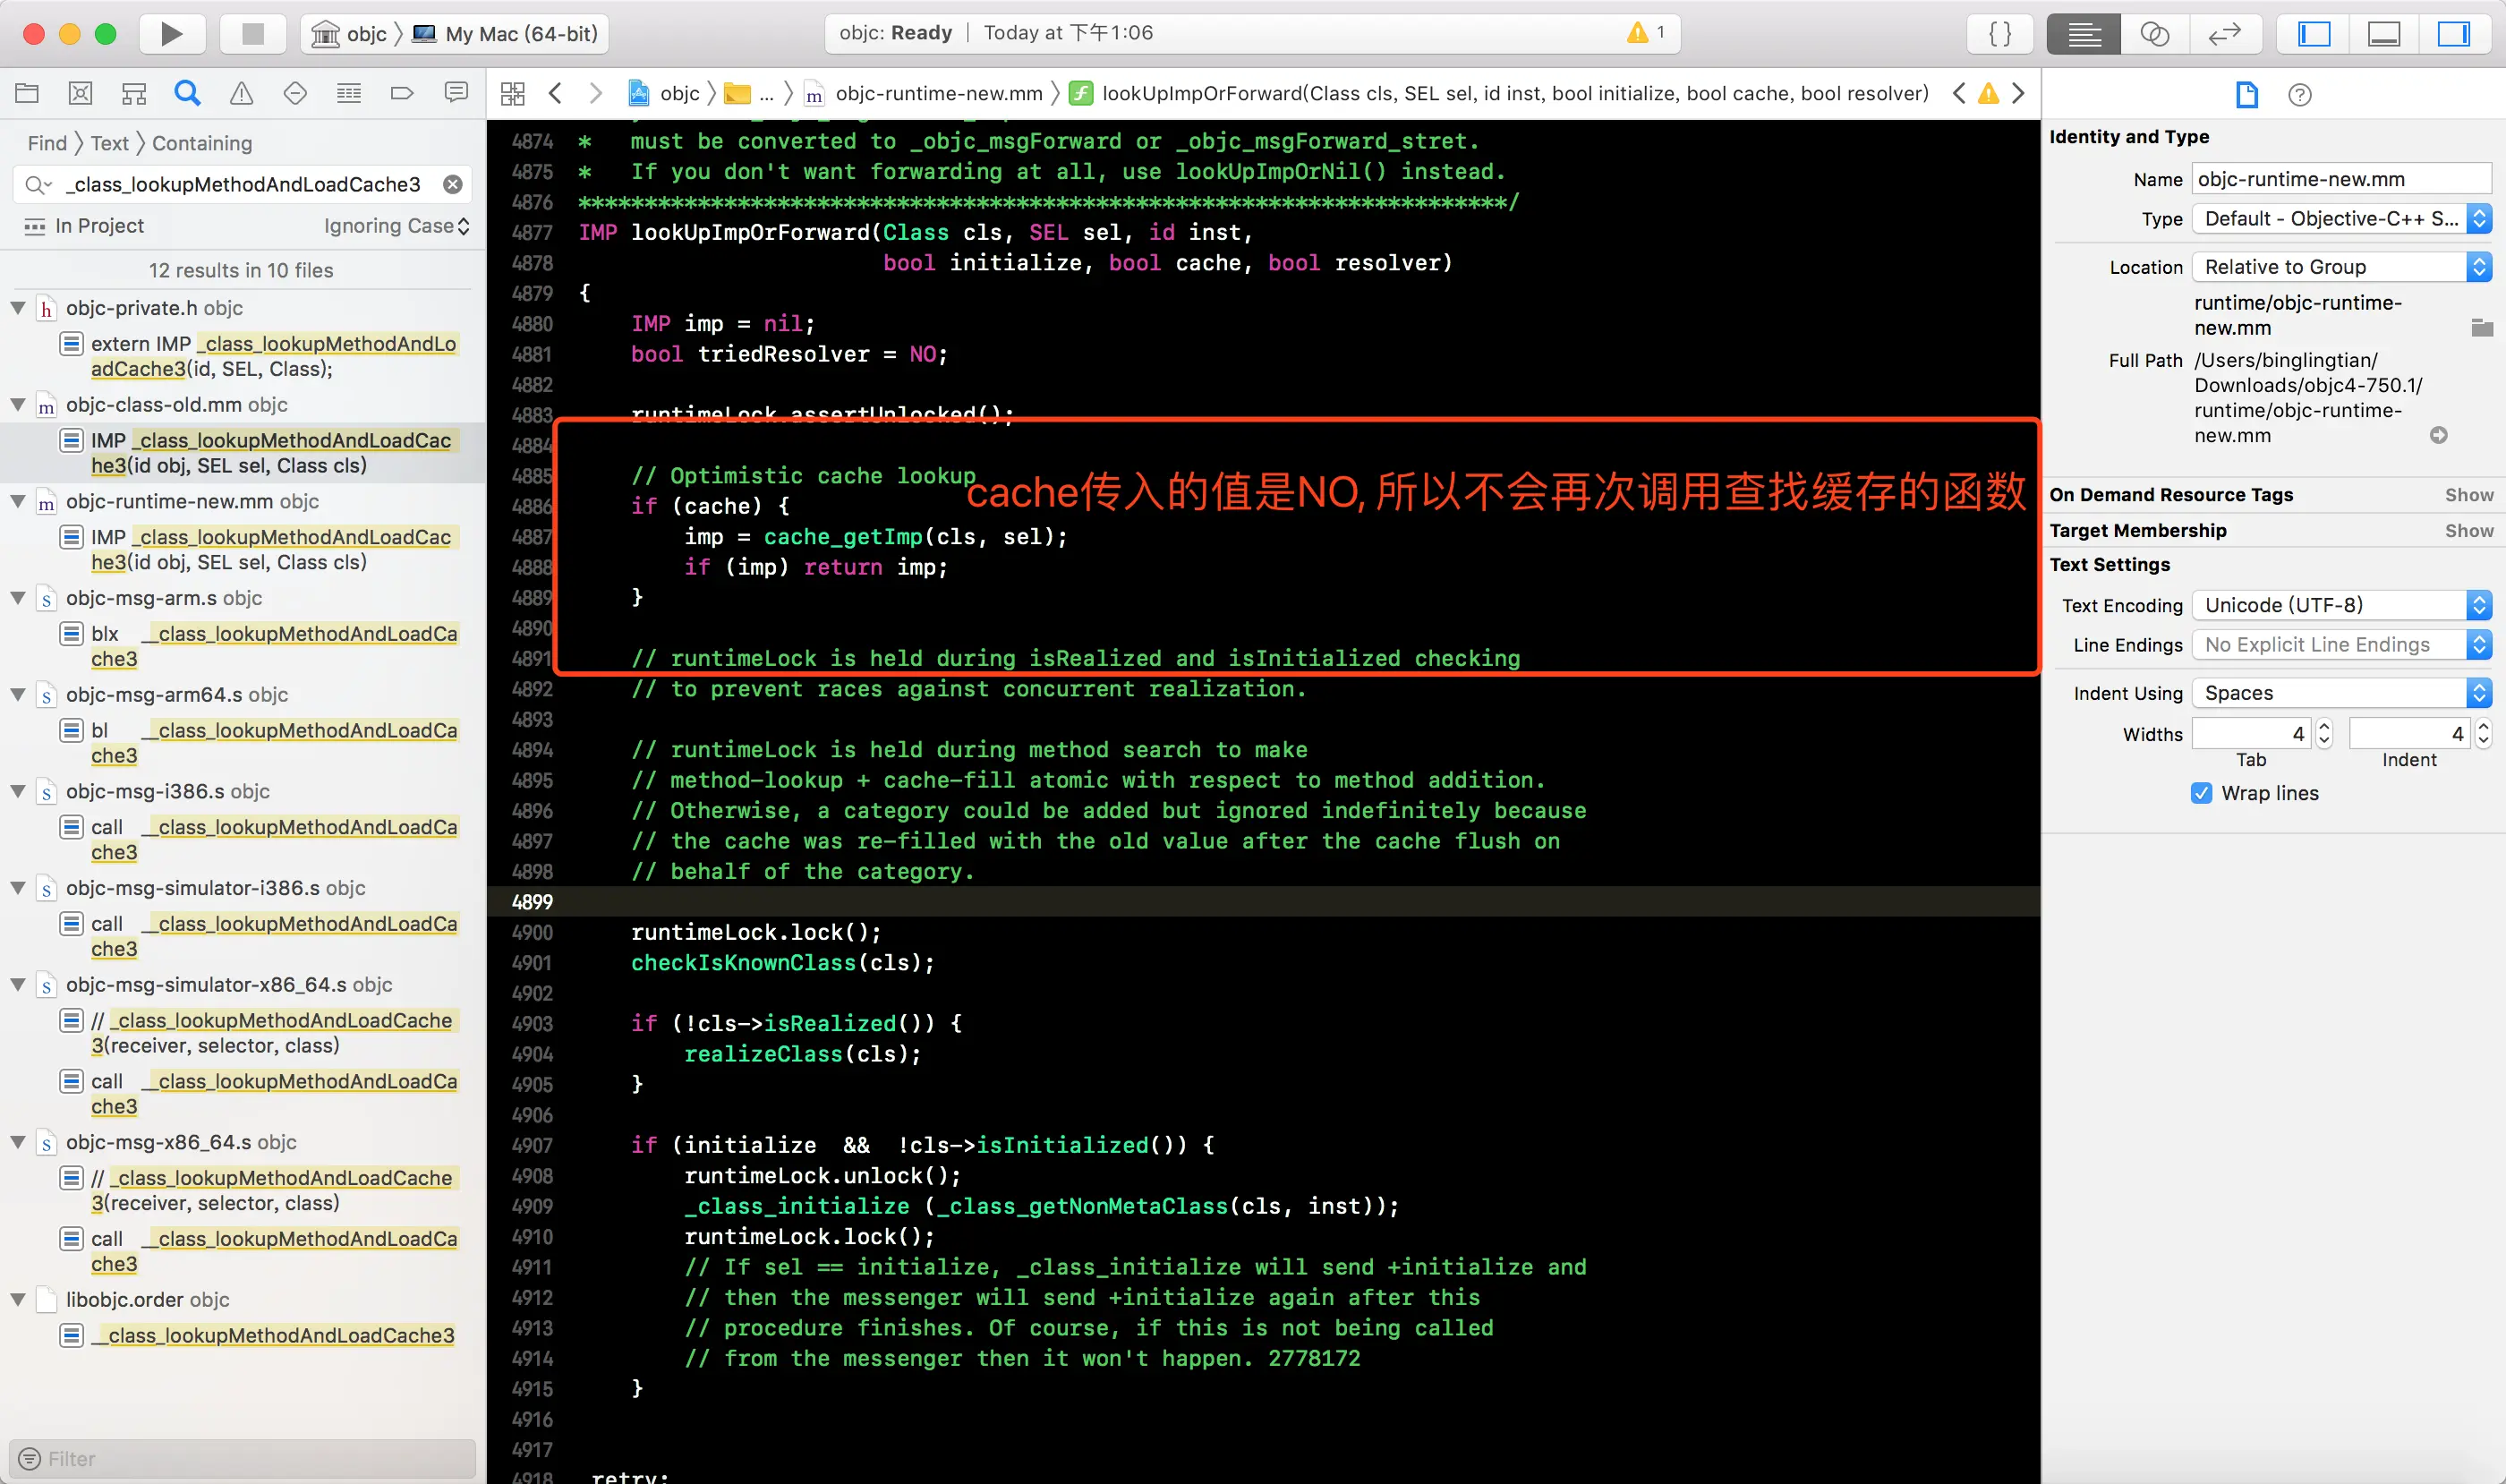The image size is (2506, 1484).
Task: Clear the search text field
Action: pos(453,184)
